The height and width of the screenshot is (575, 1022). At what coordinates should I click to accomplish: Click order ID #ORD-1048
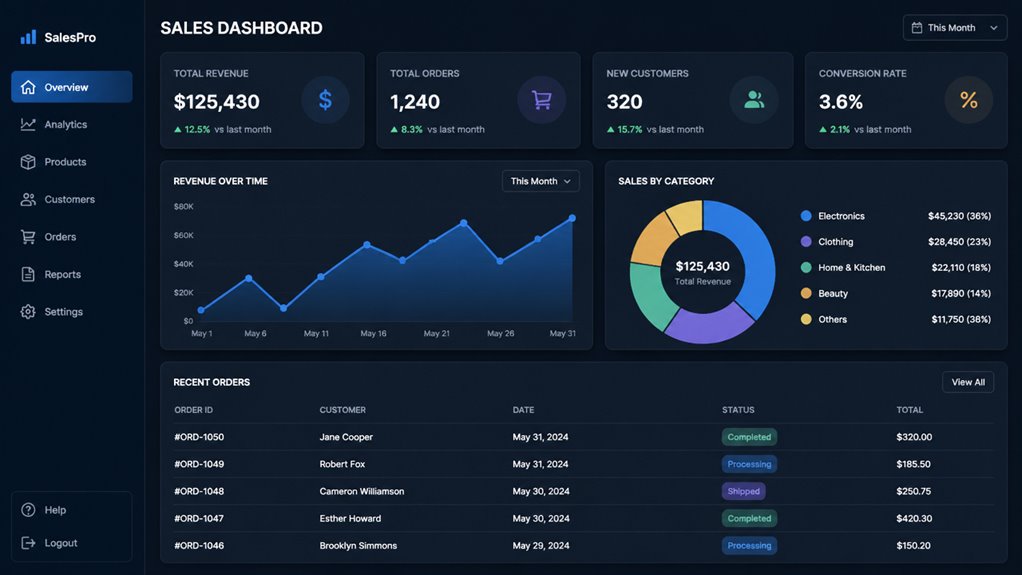[x=199, y=492]
